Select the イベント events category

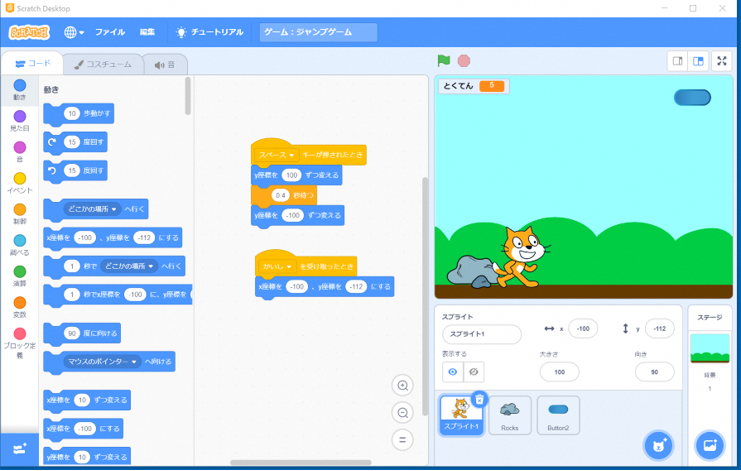coord(19,183)
